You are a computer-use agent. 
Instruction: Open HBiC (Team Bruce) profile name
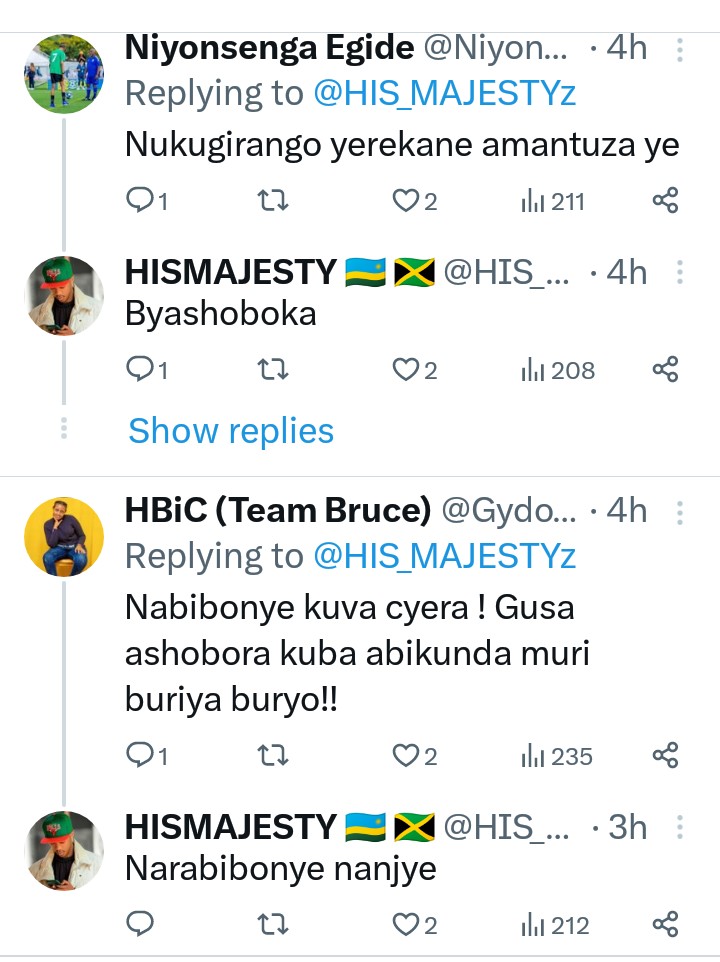point(277,512)
